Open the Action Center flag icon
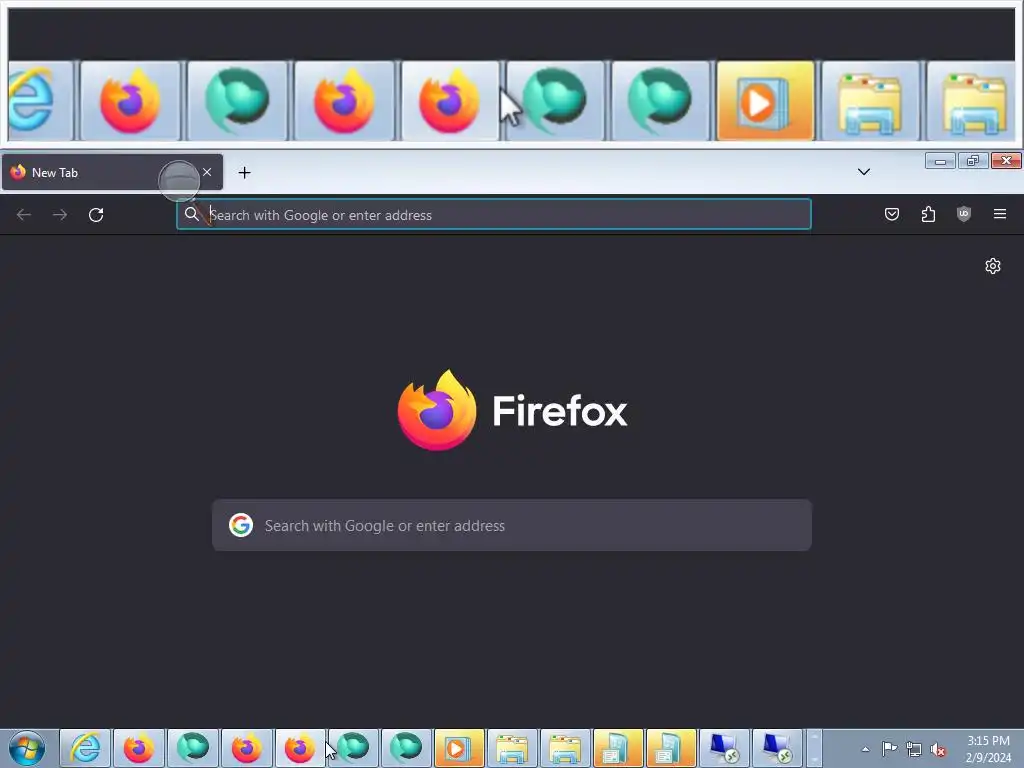Viewport: 1024px width, 768px height. (889, 750)
